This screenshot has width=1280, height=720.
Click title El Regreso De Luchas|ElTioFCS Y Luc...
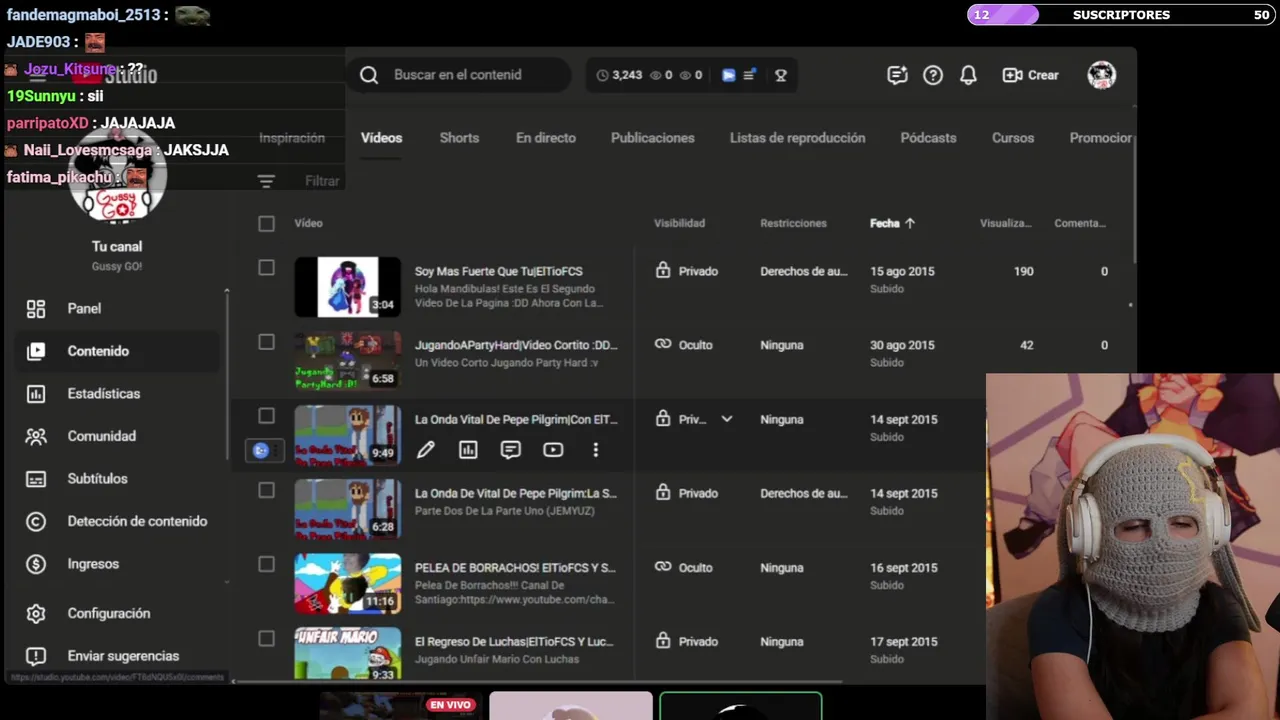tap(516, 642)
